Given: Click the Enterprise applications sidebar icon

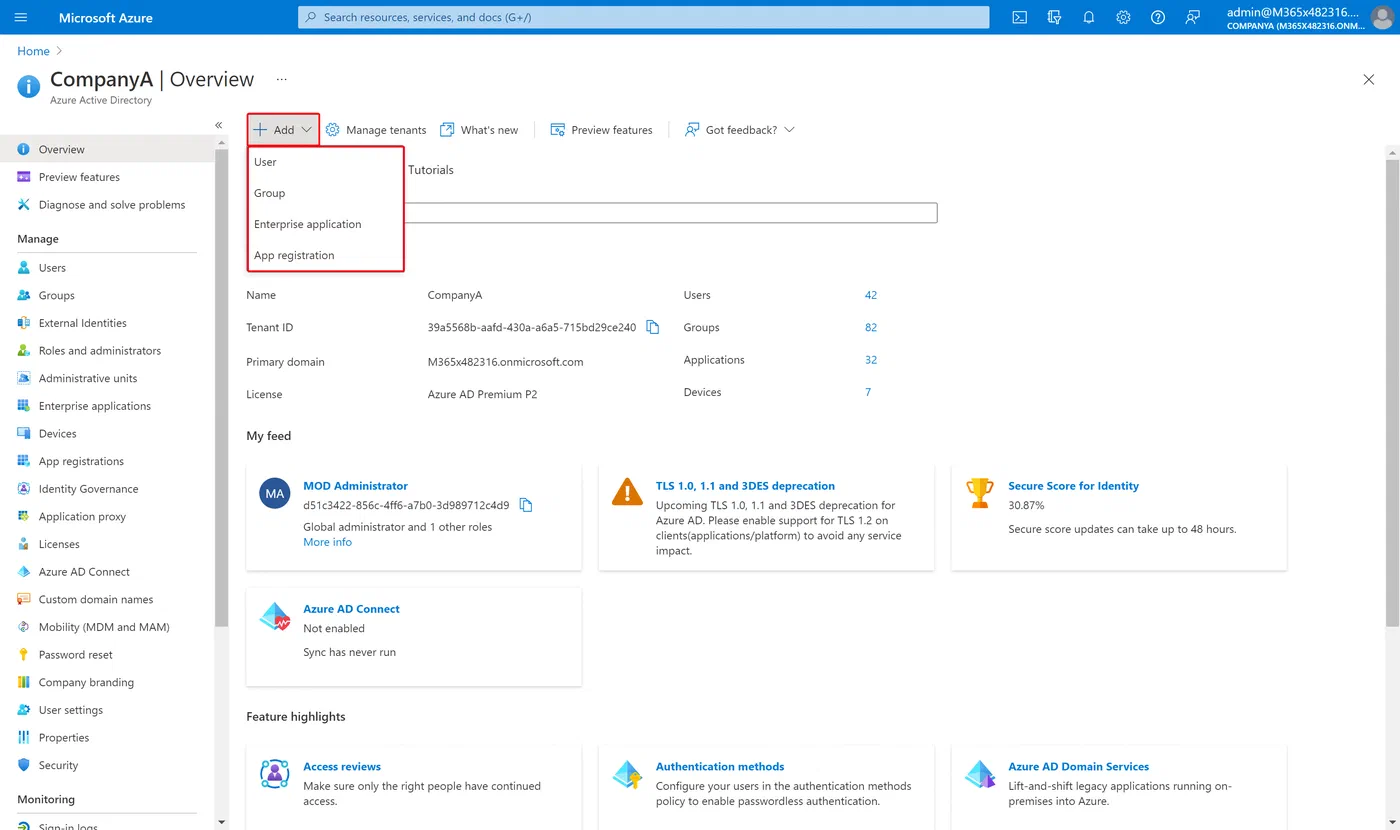Looking at the screenshot, I should tap(24, 406).
